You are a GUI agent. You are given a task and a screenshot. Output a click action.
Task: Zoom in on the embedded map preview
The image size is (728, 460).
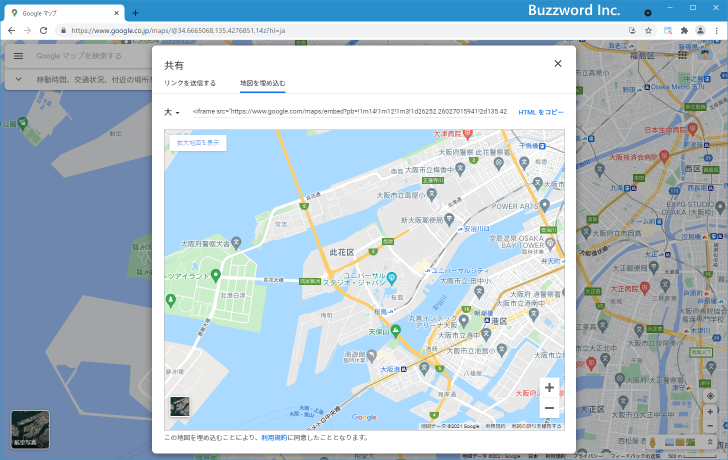pos(549,388)
